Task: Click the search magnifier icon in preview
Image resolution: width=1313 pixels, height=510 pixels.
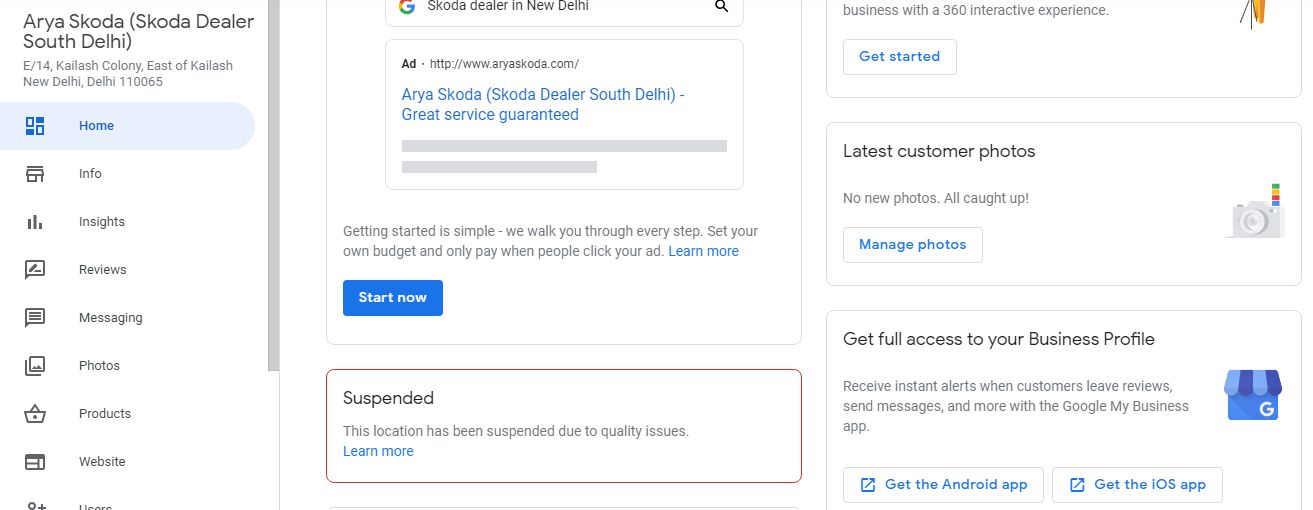Action: pos(721,6)
